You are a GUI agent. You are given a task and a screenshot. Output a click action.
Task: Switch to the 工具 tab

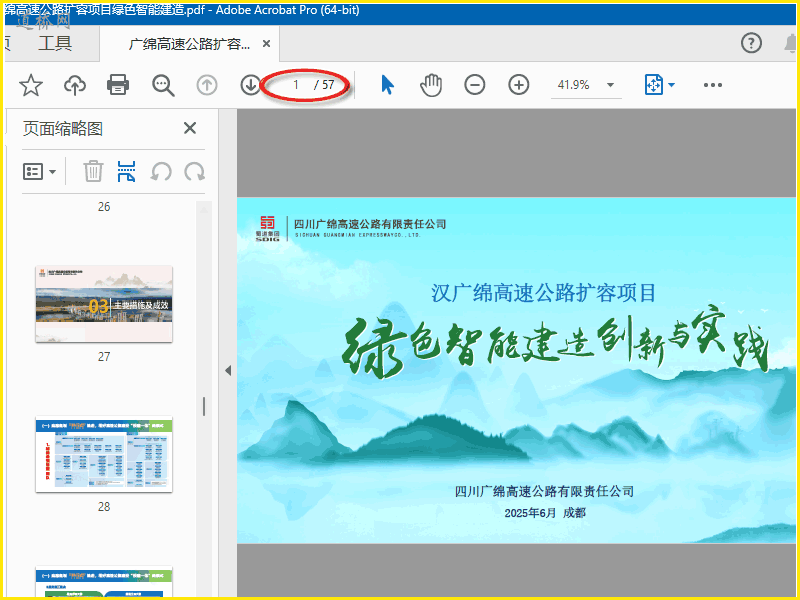tap(55, 43)
